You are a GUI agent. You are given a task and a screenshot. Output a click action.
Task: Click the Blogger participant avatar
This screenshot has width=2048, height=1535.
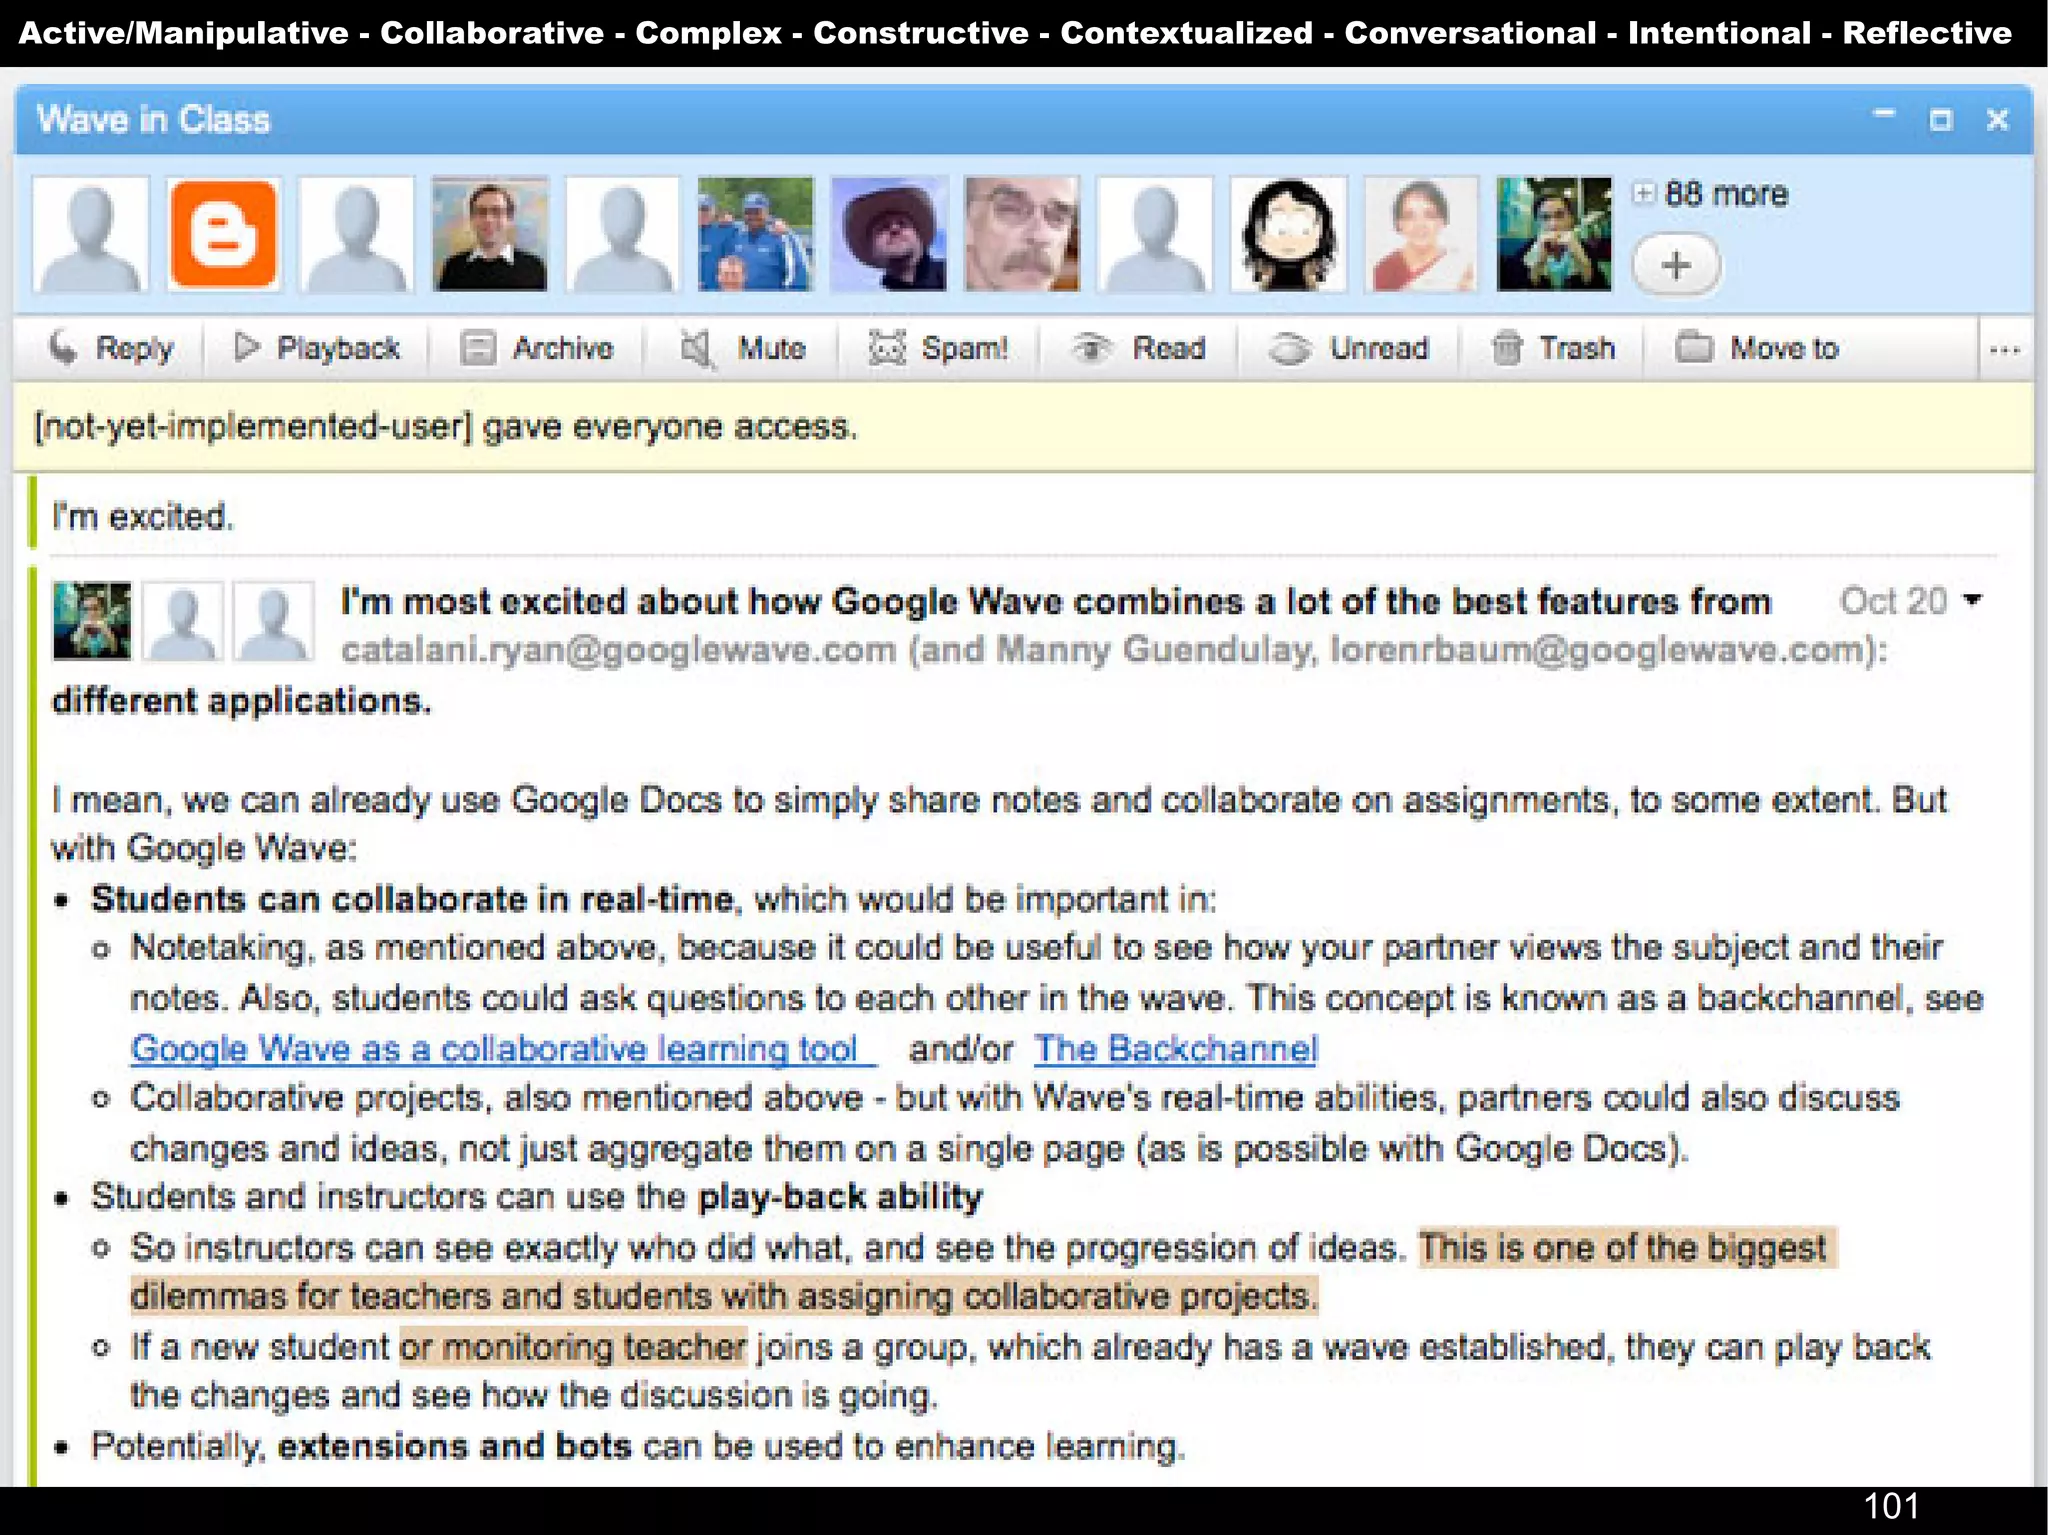coord(223,234)
